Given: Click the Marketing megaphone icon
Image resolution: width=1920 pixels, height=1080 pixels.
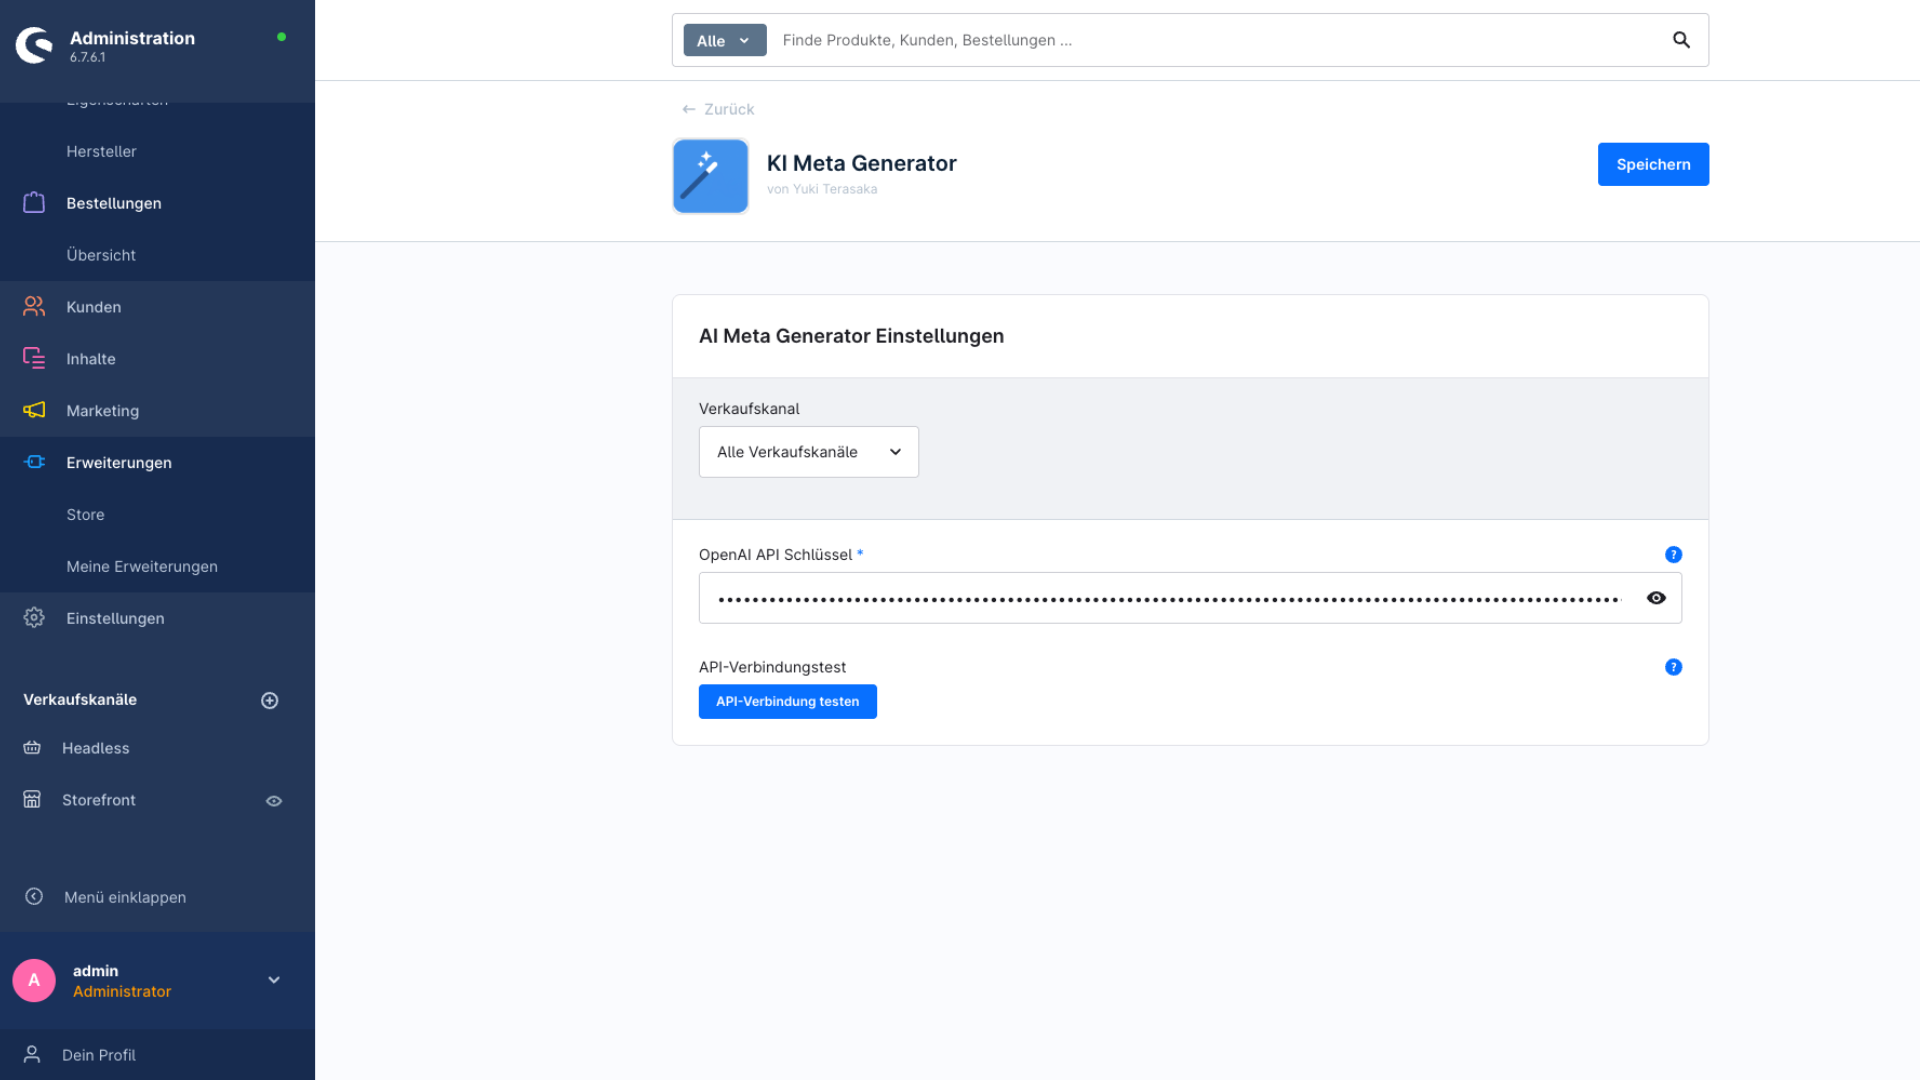Looking at the screenshot, I should tap(34, 410).
